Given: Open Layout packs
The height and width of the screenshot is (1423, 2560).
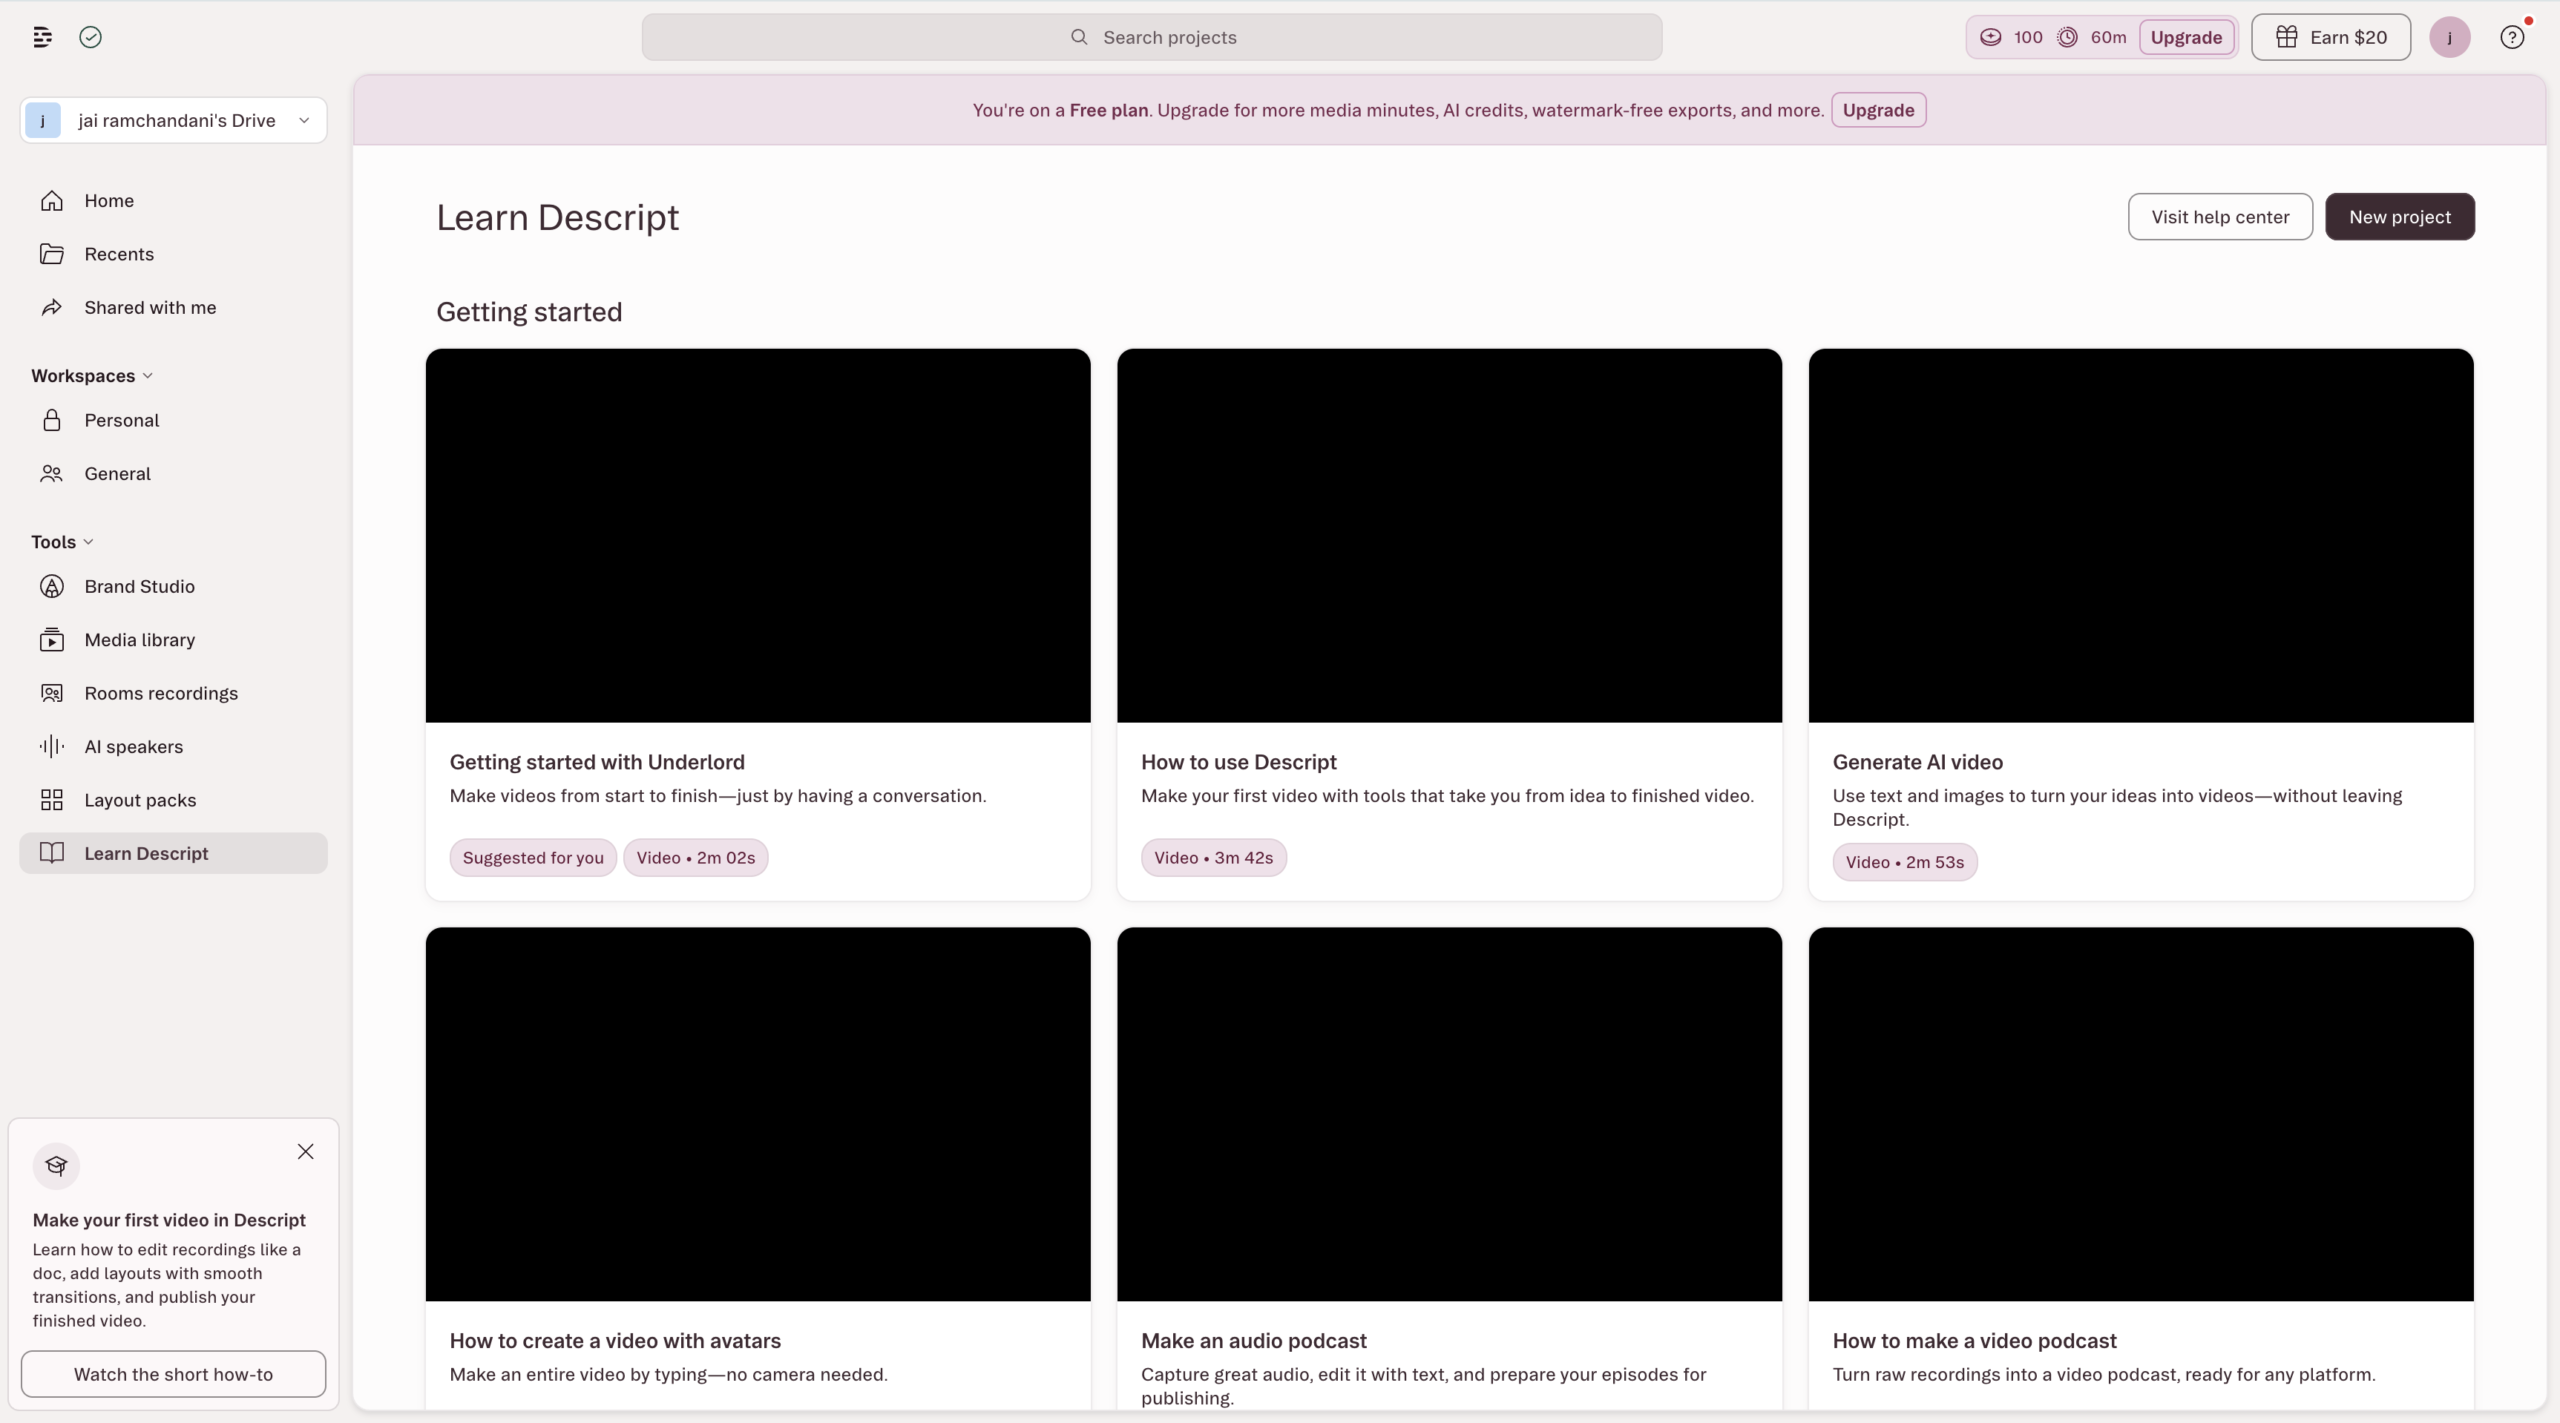Looking at the screenshot, I should (174, 800).
